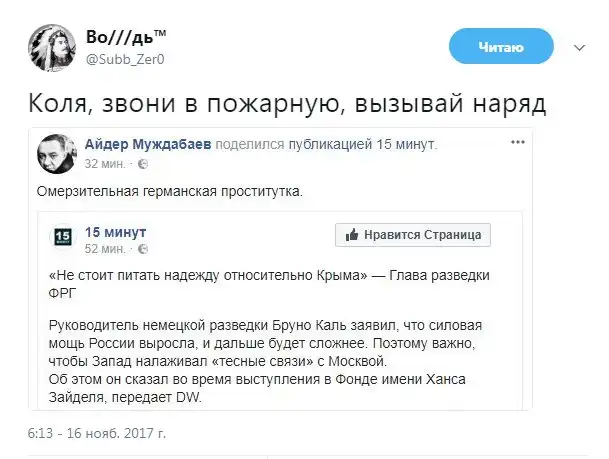
Task: Open the three-dots post options menu
Action: click(517, 142)
